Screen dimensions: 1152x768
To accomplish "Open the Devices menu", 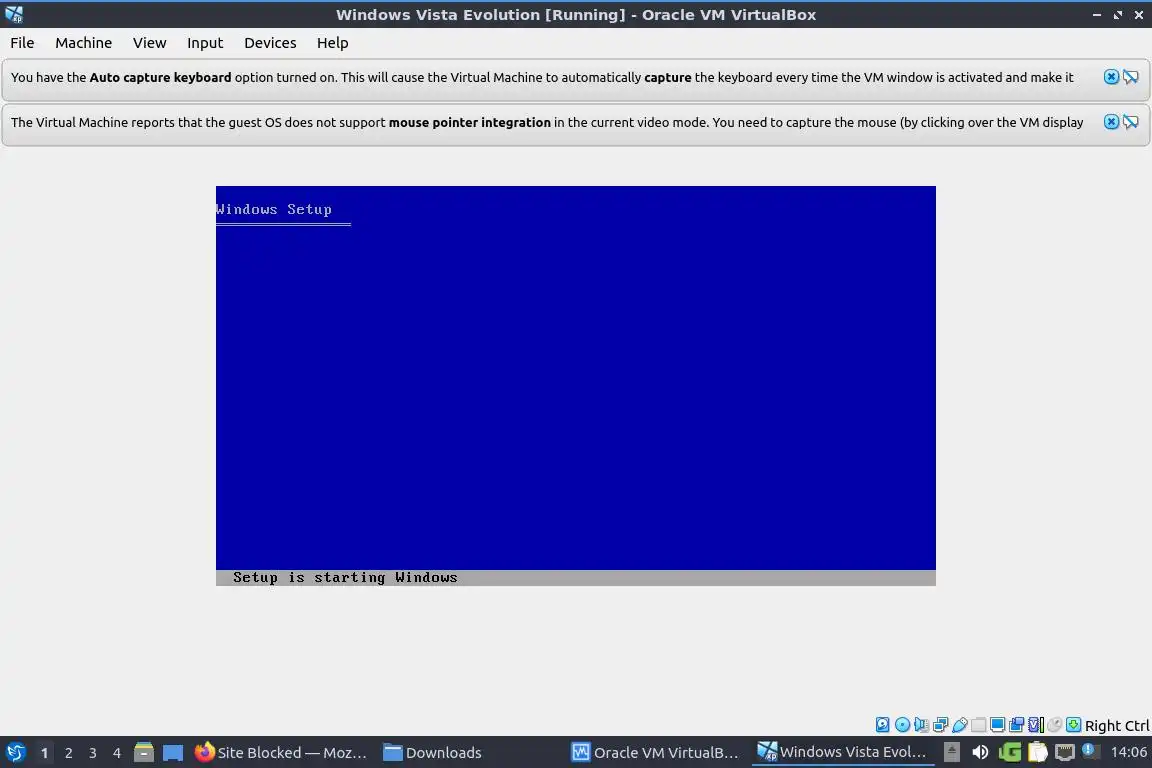I will click(x=270, y=43).
